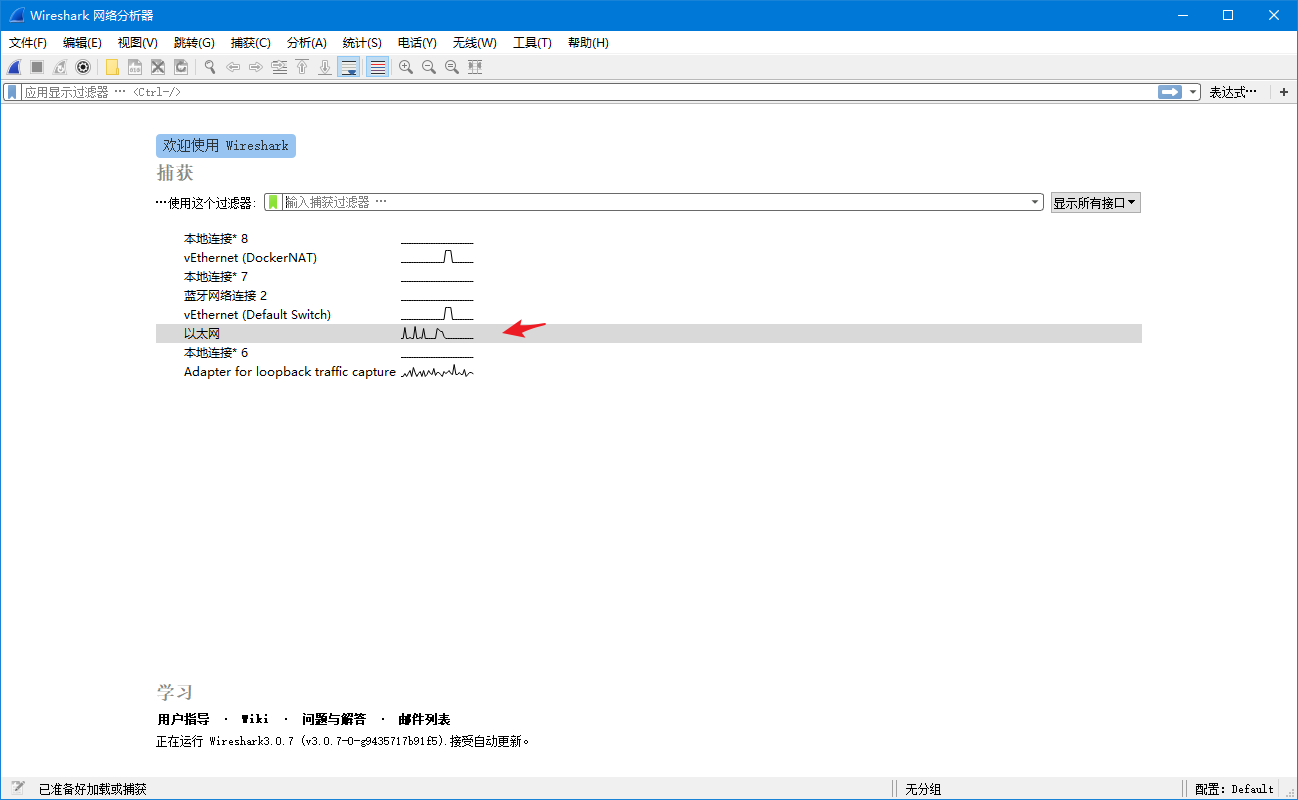Toggle auto-scroll during live capture
This screenshot has width=1298, height=800.
[349, 67]
